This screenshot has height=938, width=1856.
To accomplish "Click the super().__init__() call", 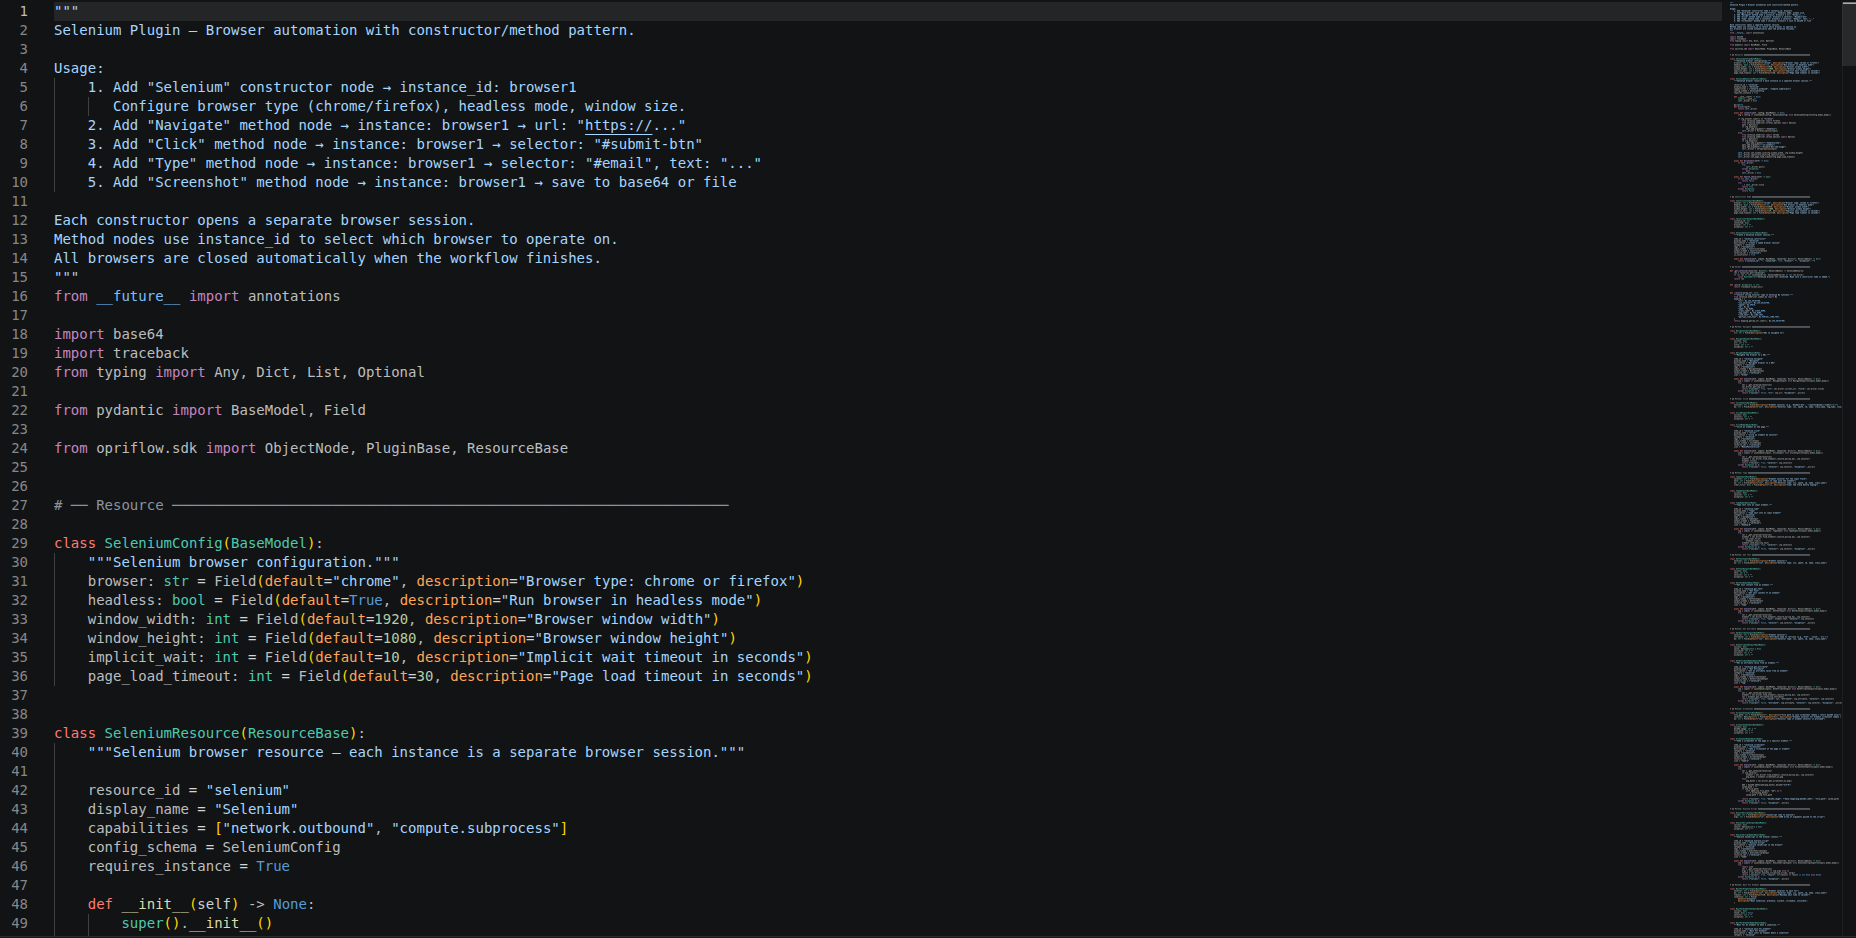I will (x=197, y=923).
